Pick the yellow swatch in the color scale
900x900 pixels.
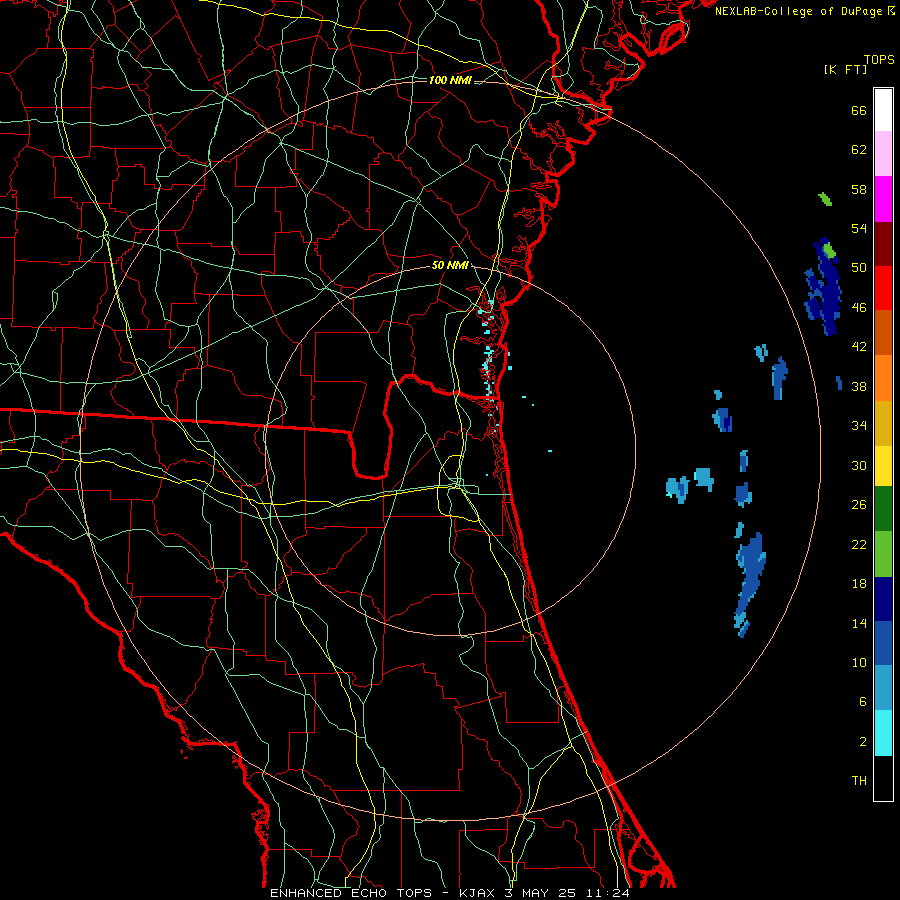coord(883,466)
